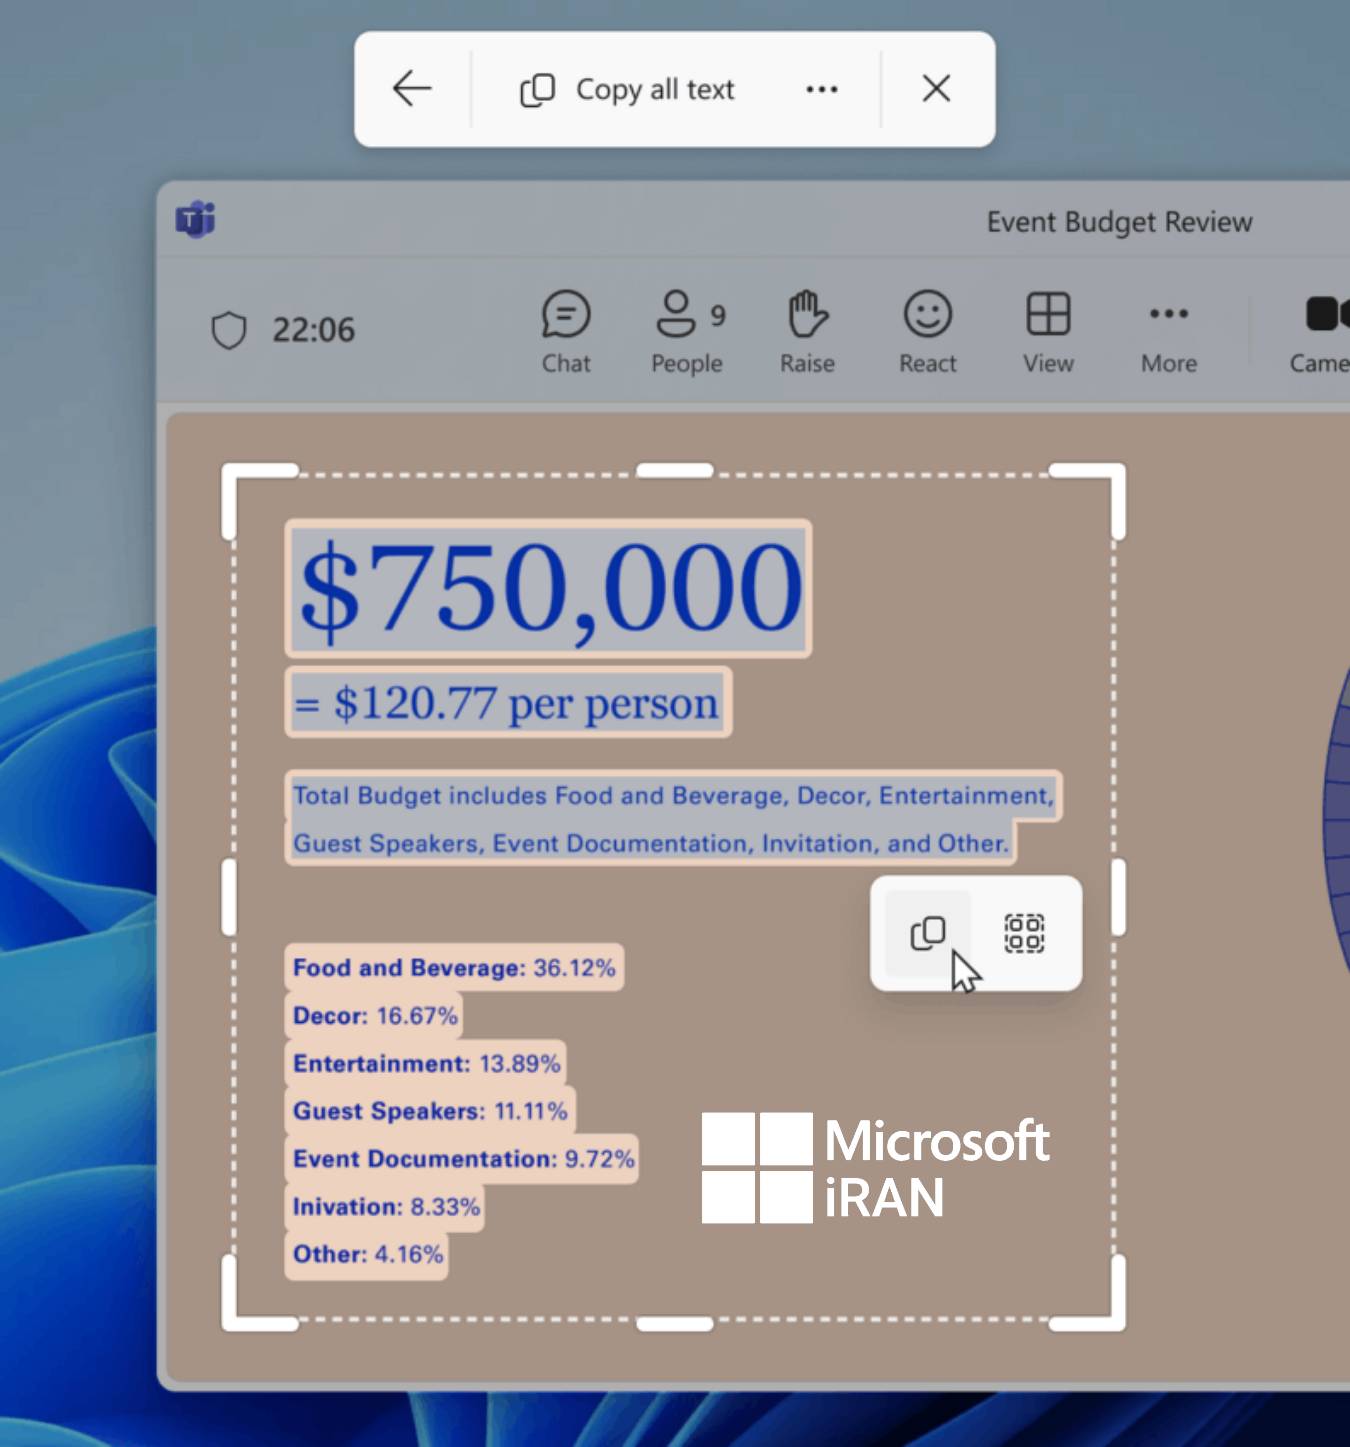Click the Event Budget Review window title

click(1119, 221)
